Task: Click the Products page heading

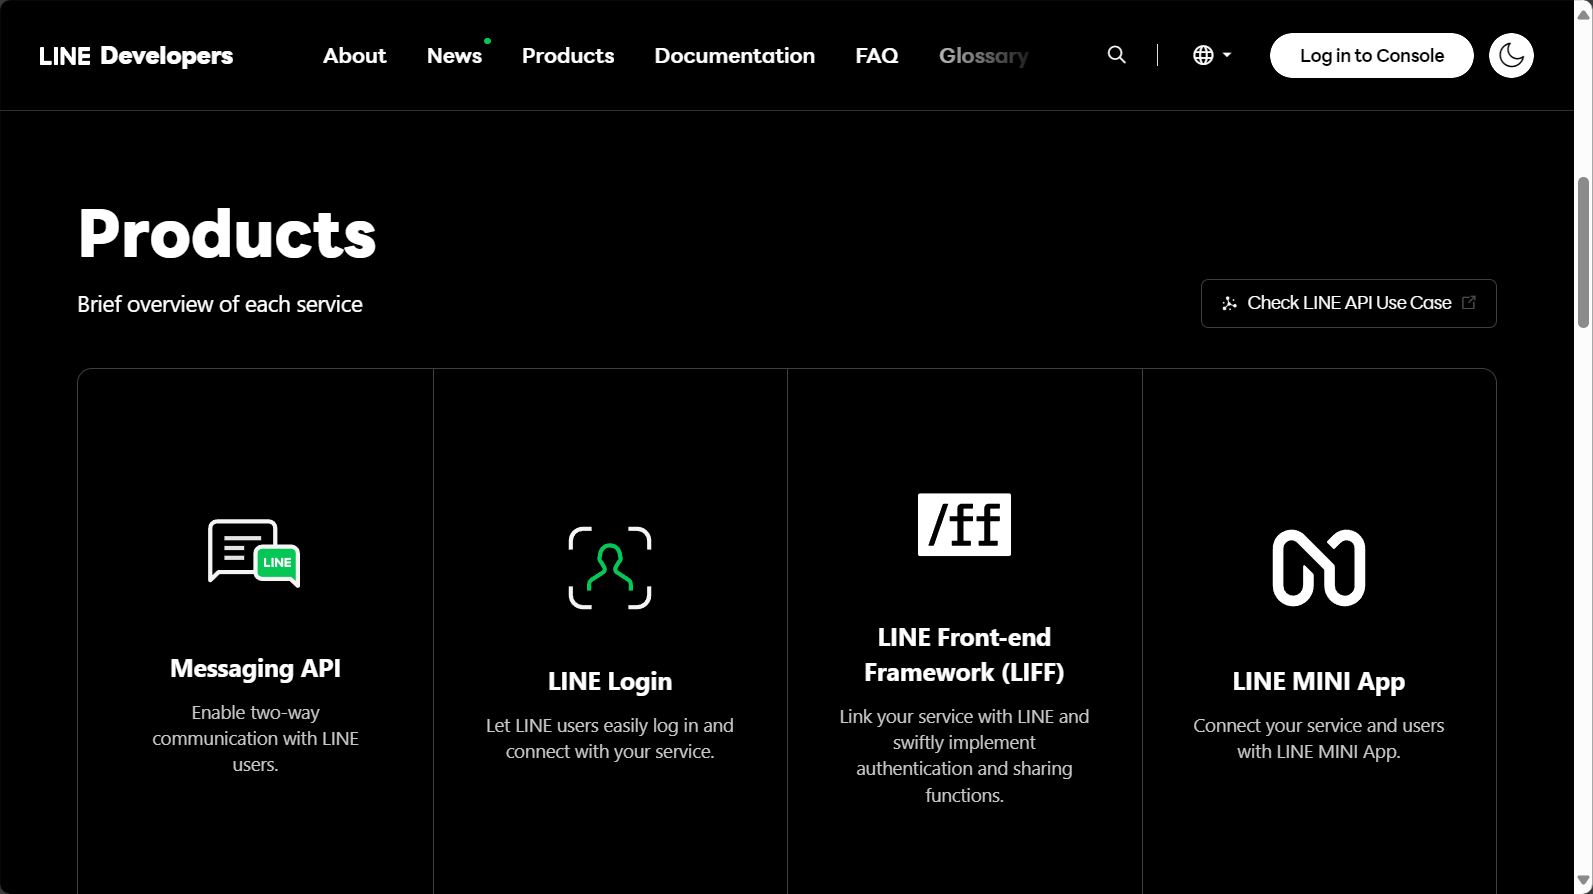Action: pyautogui.click(x=227, y=234)
